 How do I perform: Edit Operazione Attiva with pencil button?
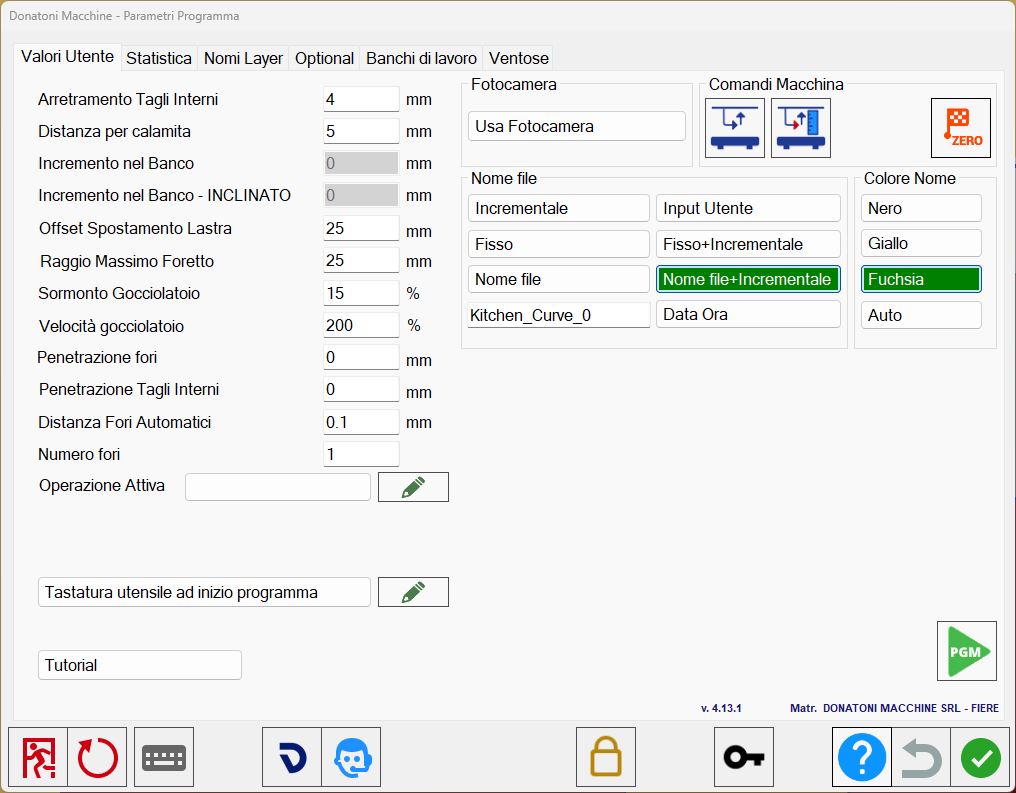(x=413, y=487)
